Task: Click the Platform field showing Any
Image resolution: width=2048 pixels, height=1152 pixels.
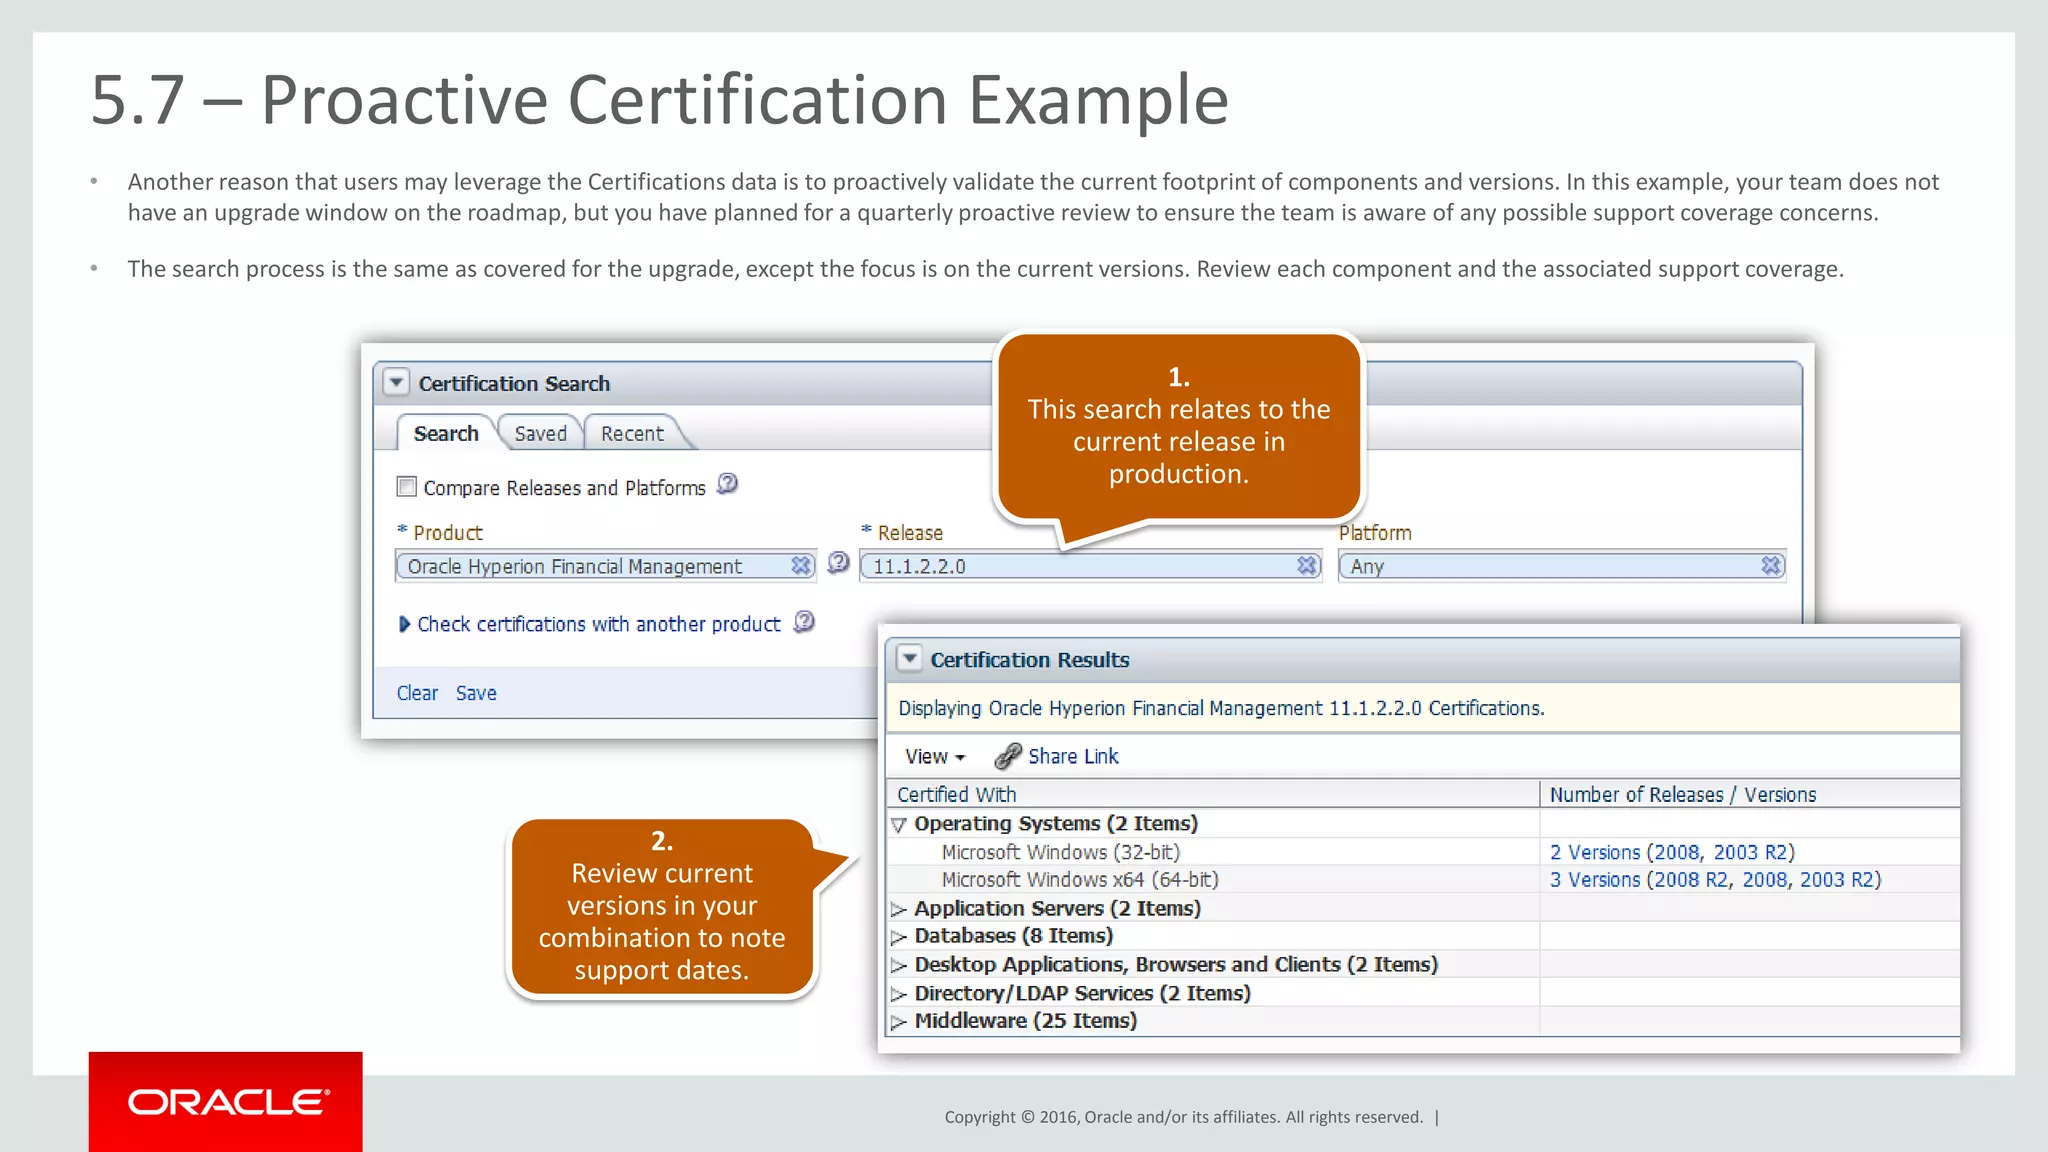Action: [x=1562, y=566]
